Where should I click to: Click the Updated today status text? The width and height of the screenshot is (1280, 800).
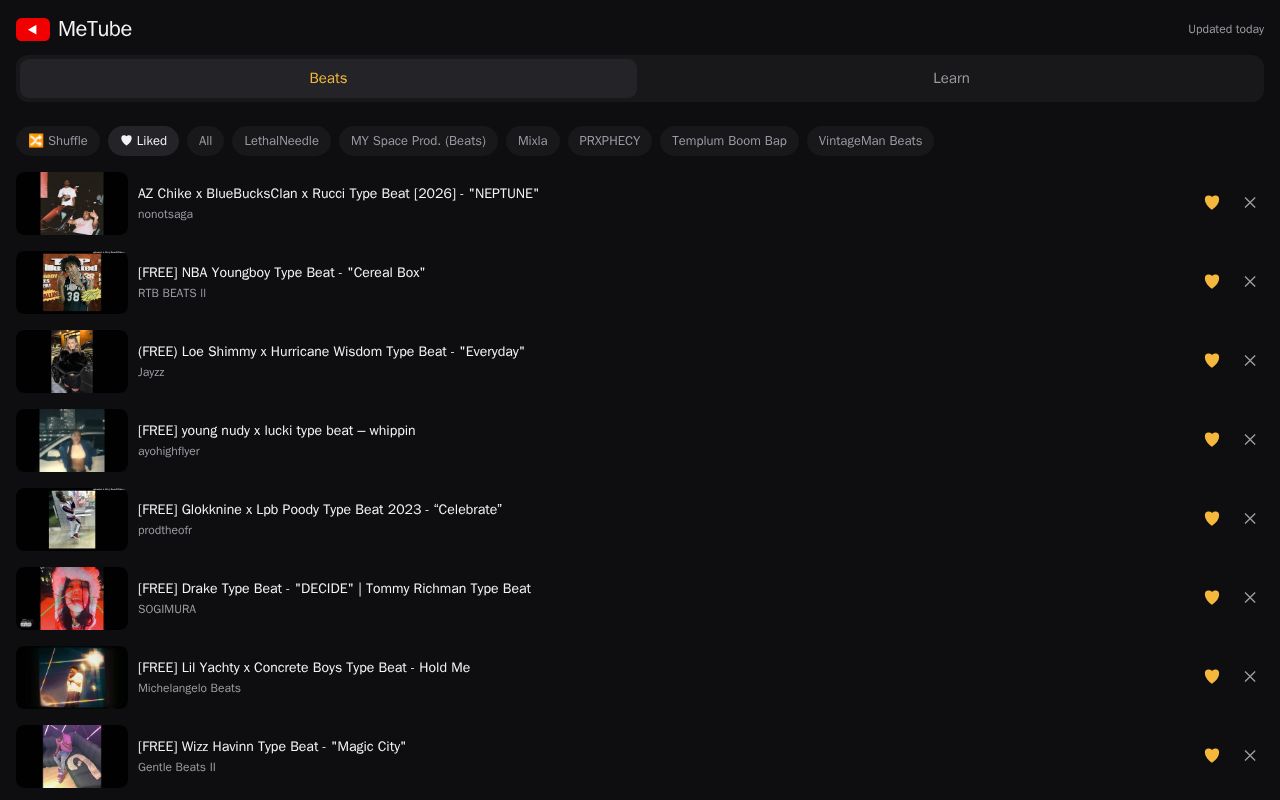tap(1226, 29)
